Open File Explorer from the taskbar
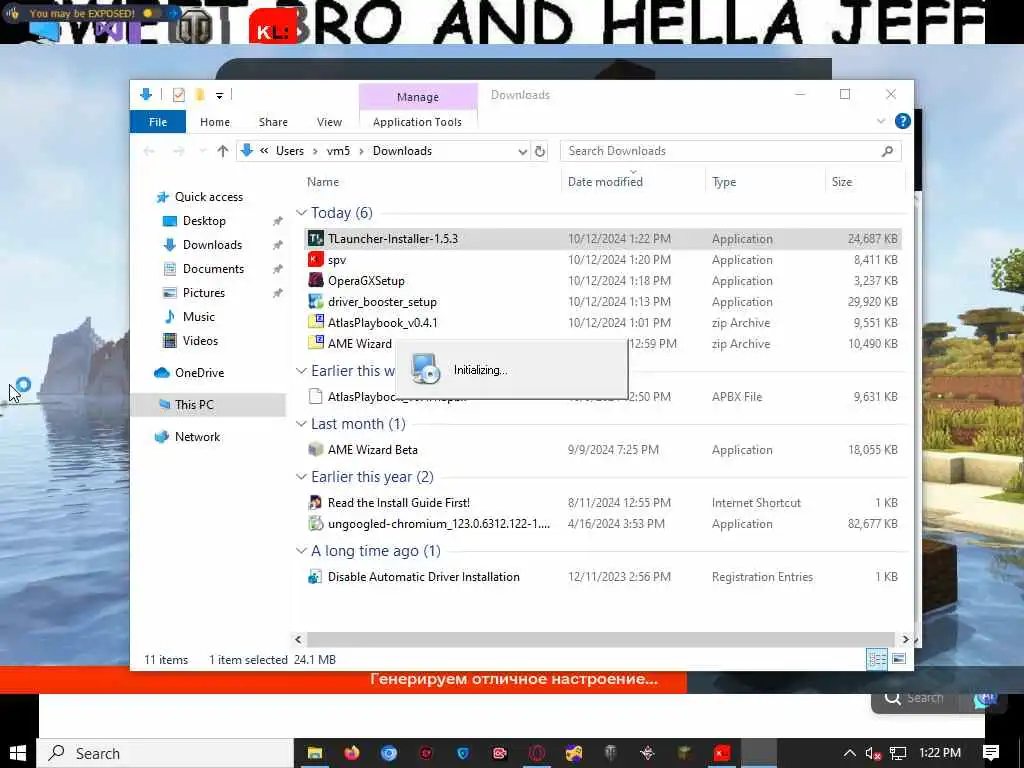Viewport: 1024px width, 768px height. 315,754
